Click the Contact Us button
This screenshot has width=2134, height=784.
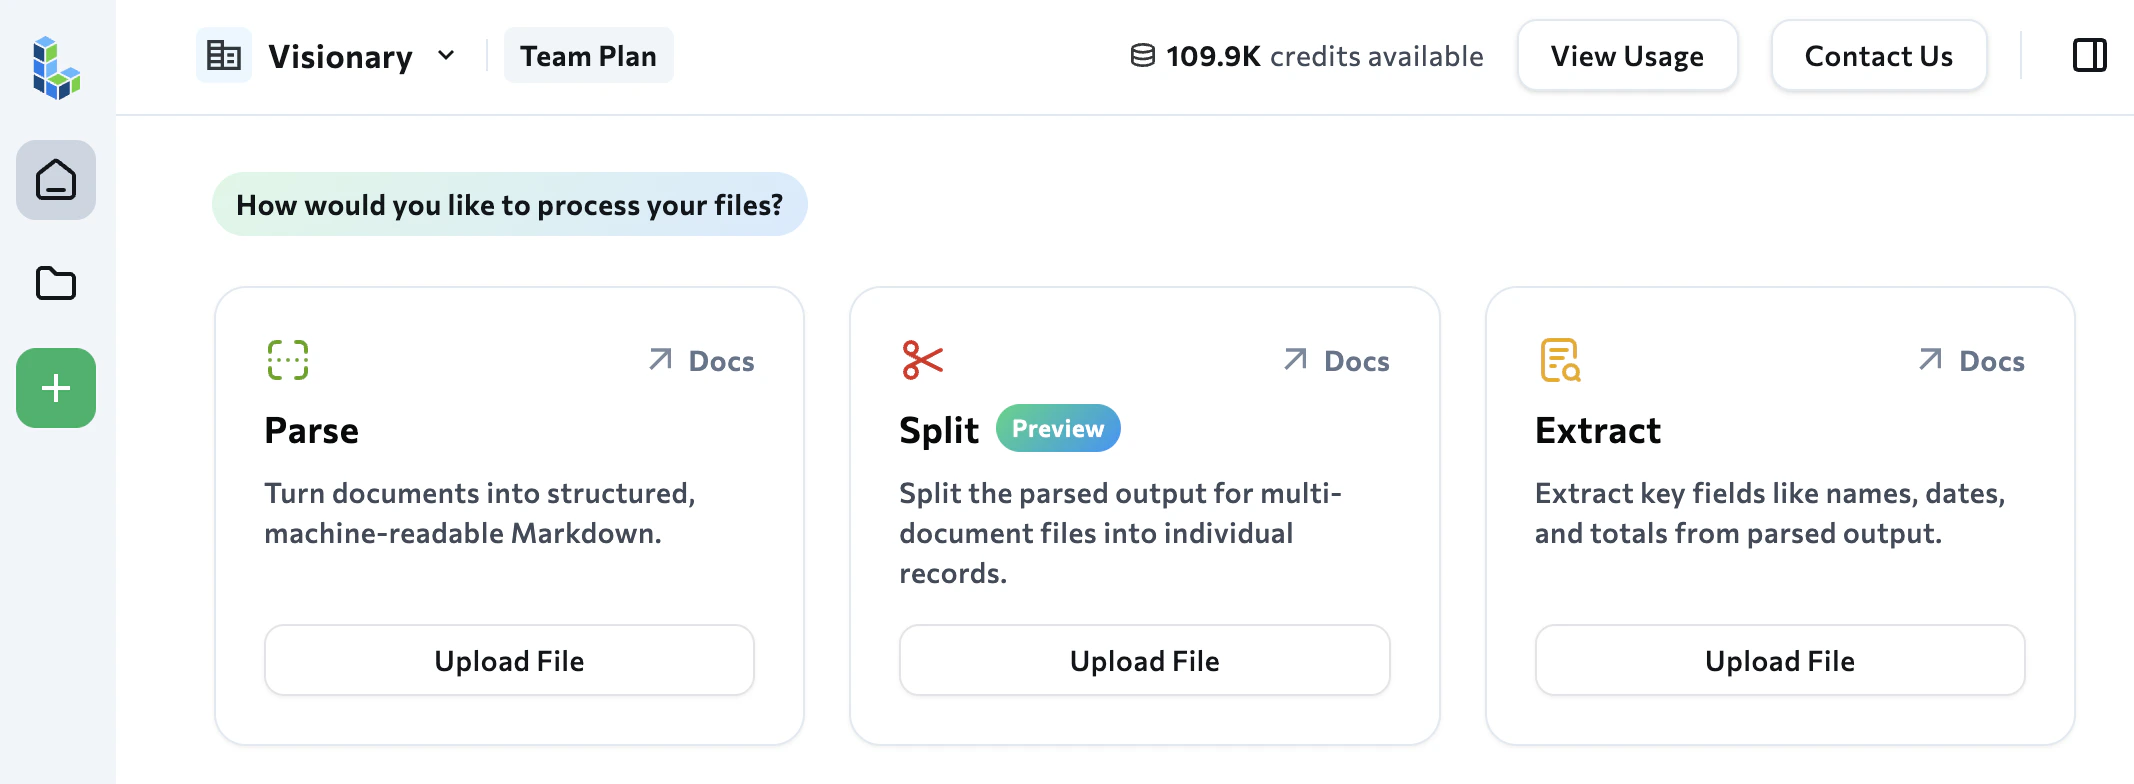[1878, 56]
